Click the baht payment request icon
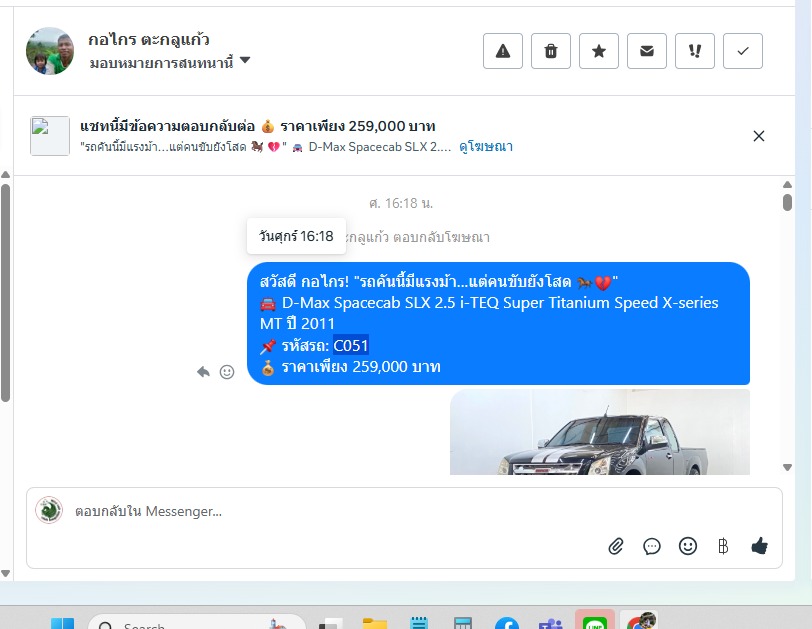The image size is (812, 629). 723,546
